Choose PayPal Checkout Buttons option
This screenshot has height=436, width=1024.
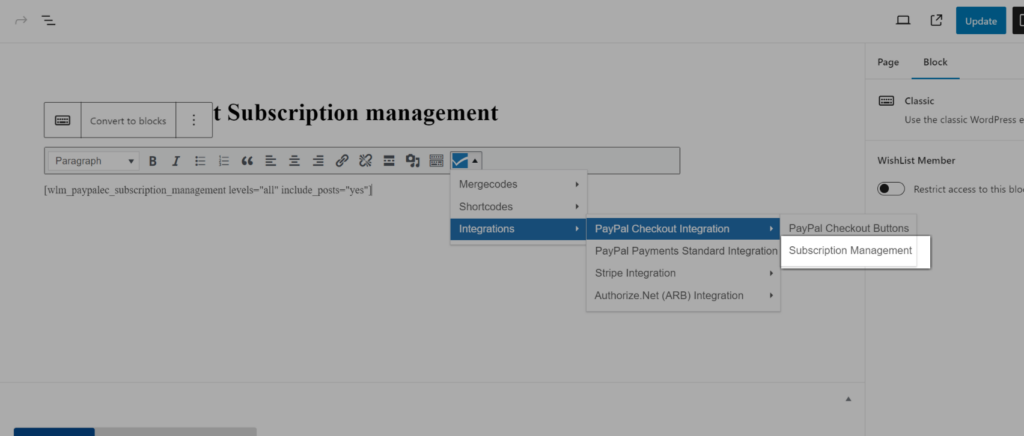(848, 228)
